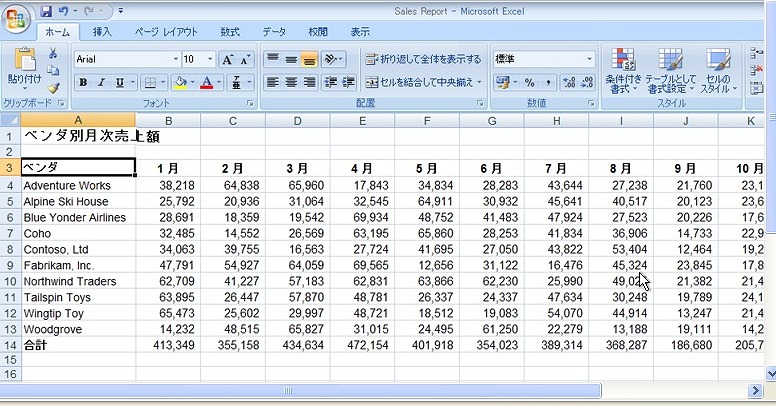Expand merge and center options arrow
The height and width of the screenshot is (406, 776).
point(480,82)
